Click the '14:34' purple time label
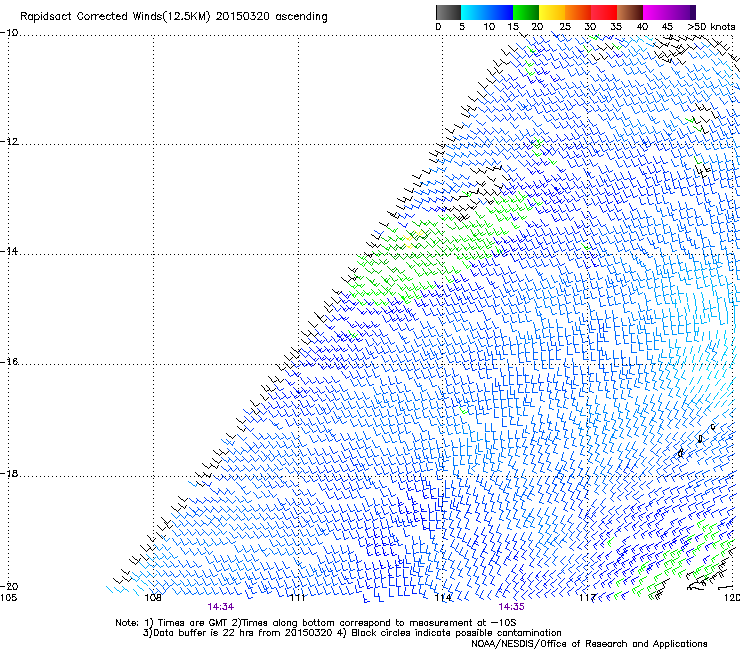Screen dimensions: 740x650 point(220,607)
